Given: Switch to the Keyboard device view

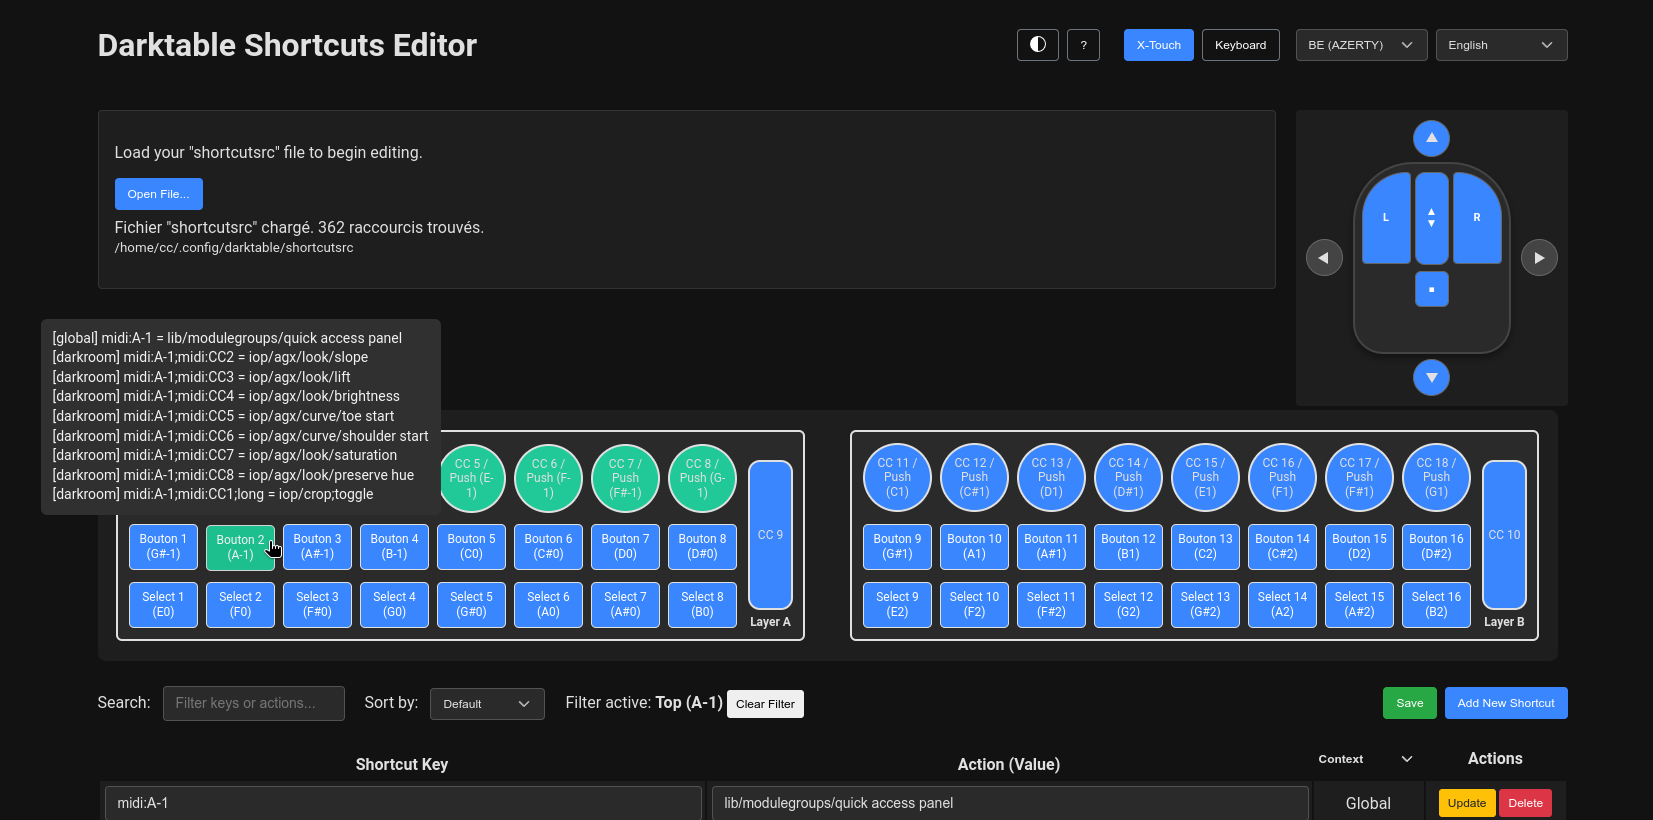Looking at the screenshot, I should 1240,45.
